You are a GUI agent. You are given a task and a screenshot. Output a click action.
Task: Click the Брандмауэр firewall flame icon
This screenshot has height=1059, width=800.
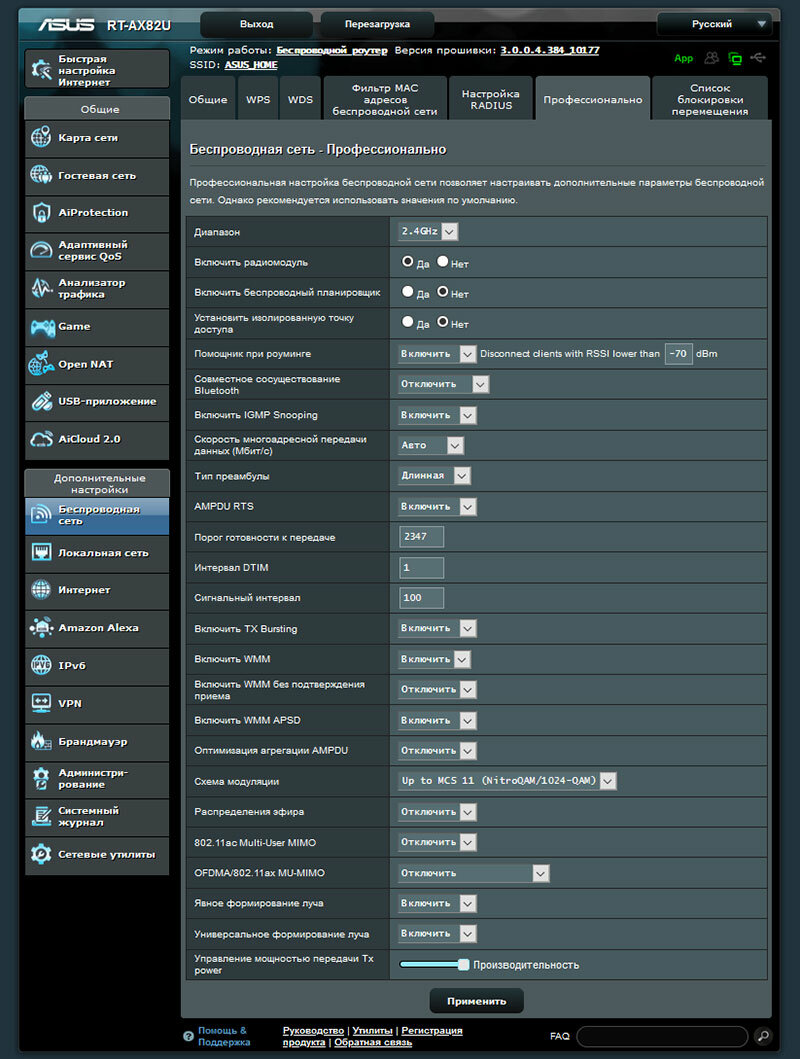coord(41,741)
